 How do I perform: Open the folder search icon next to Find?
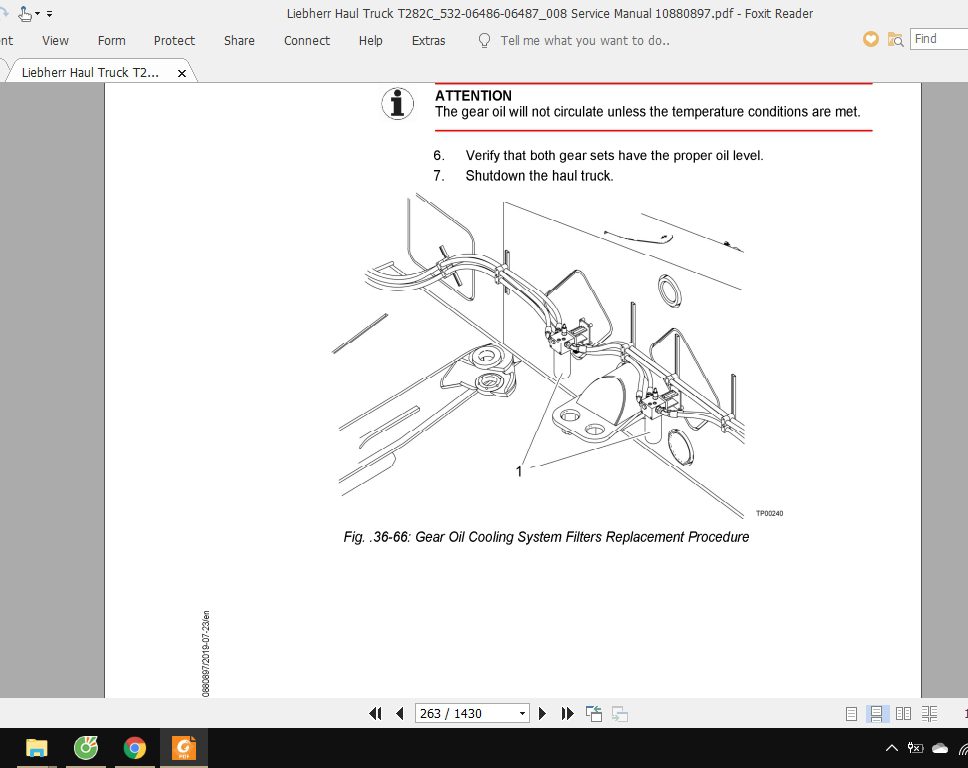[x=895, y=40]
